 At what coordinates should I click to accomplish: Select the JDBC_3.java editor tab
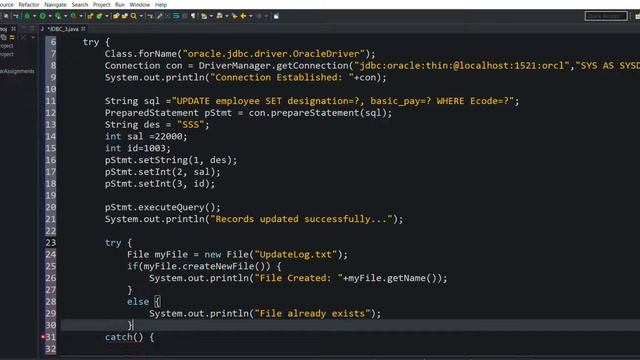tap(62, 29)
